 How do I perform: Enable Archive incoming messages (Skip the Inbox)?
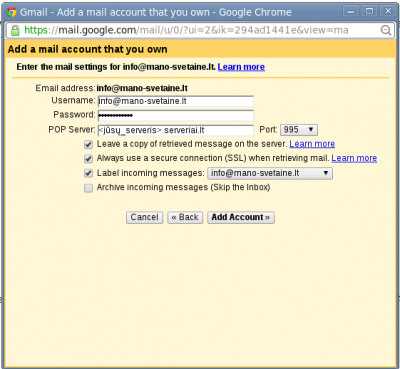click(88, 188)
